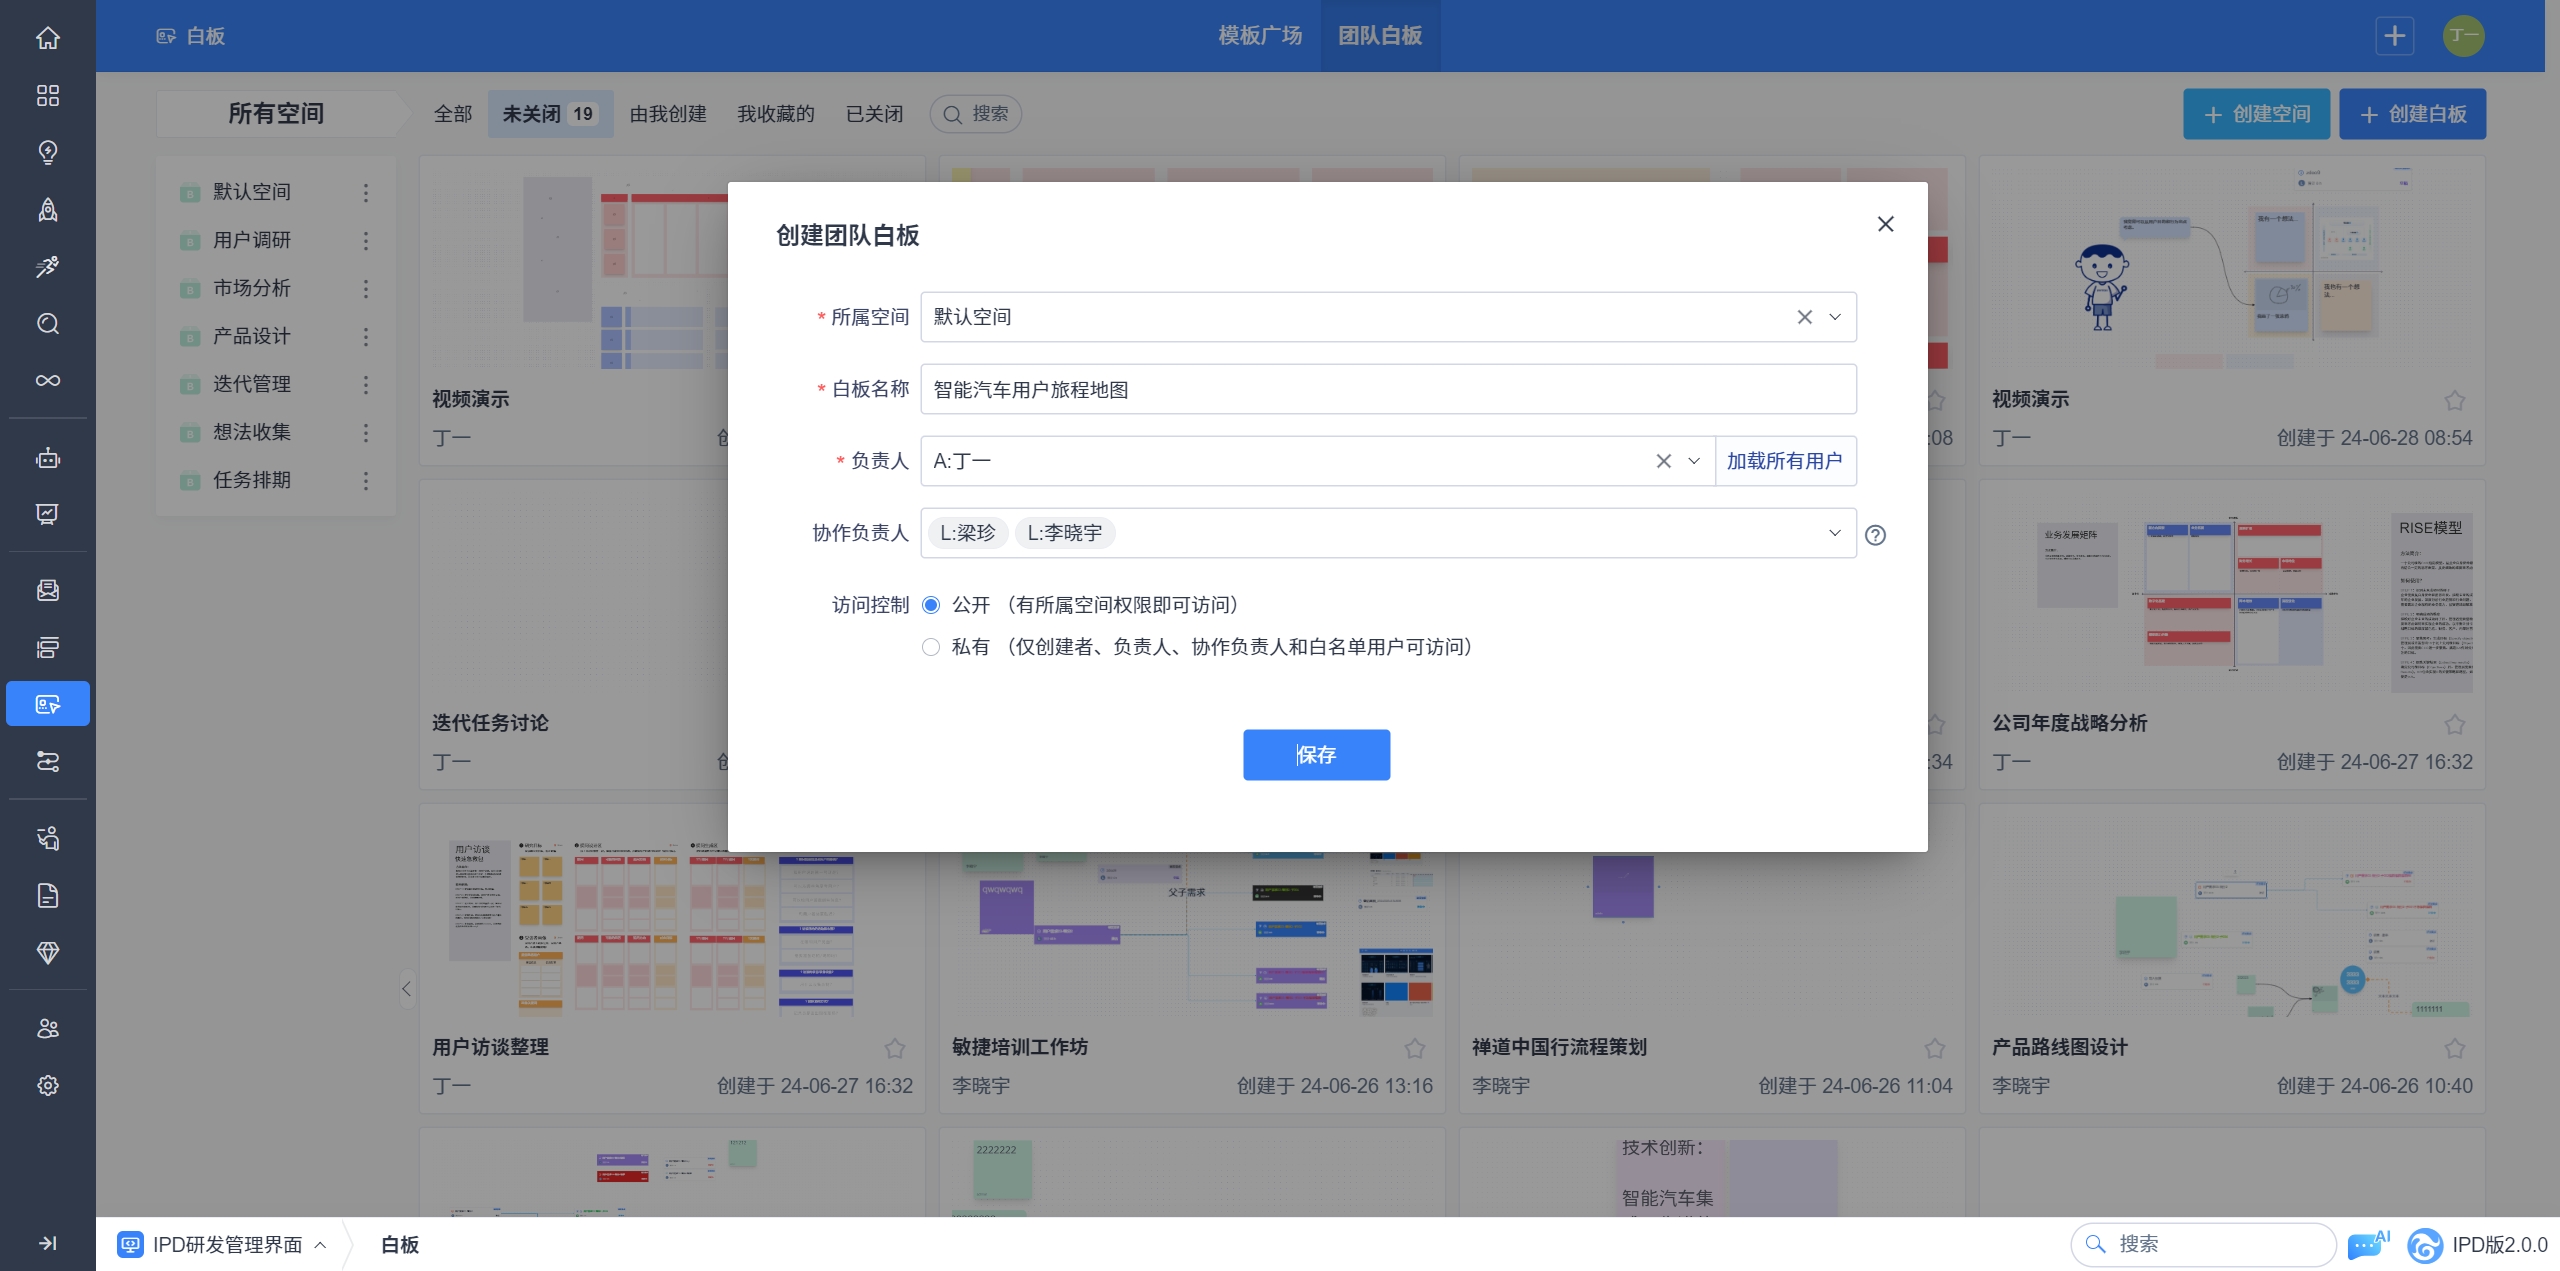Open the robot icon in the left sidebar

click(47, 458)
